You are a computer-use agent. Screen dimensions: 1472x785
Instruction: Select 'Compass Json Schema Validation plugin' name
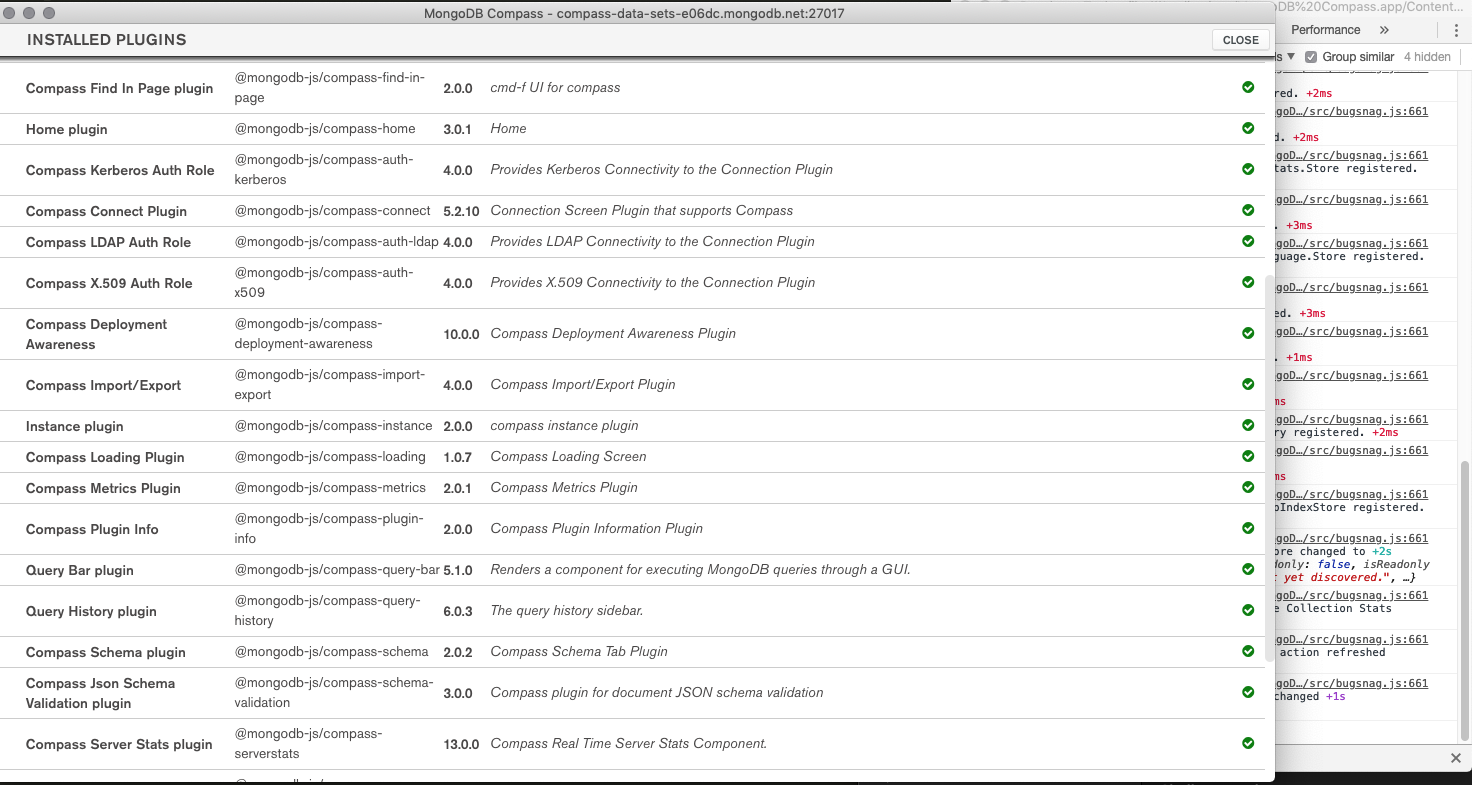100,693
